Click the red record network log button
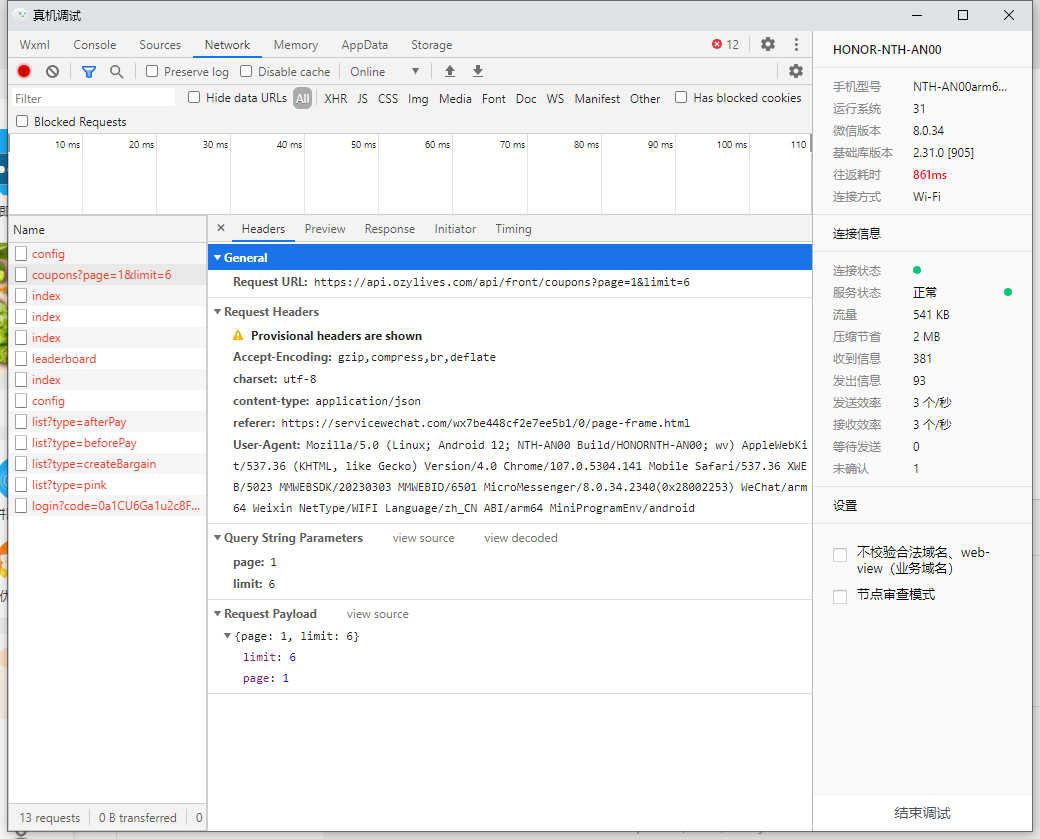 tap(24, 71)
